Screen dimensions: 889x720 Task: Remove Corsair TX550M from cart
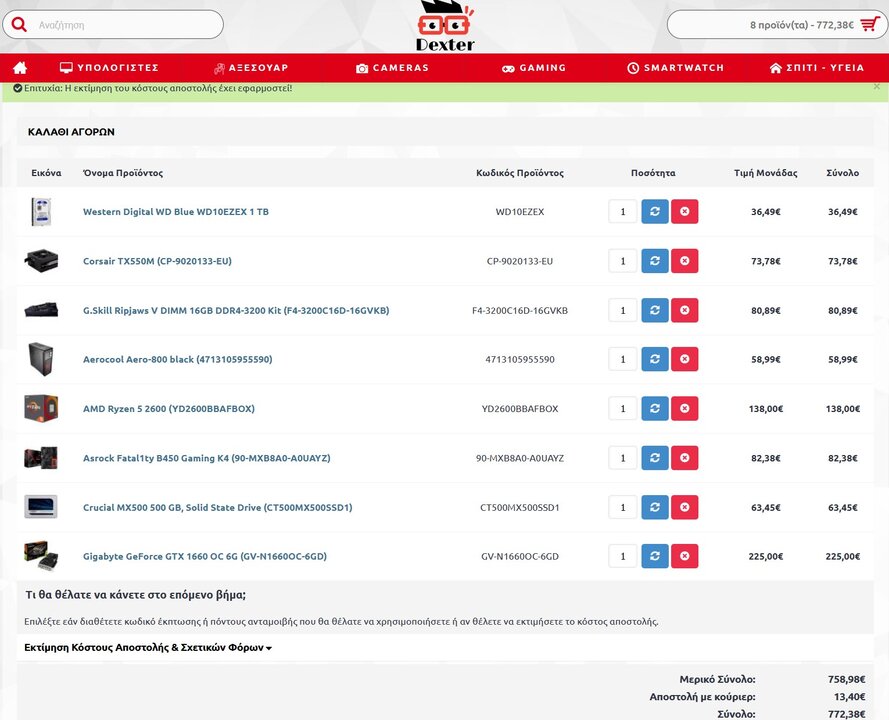[684, 261]
